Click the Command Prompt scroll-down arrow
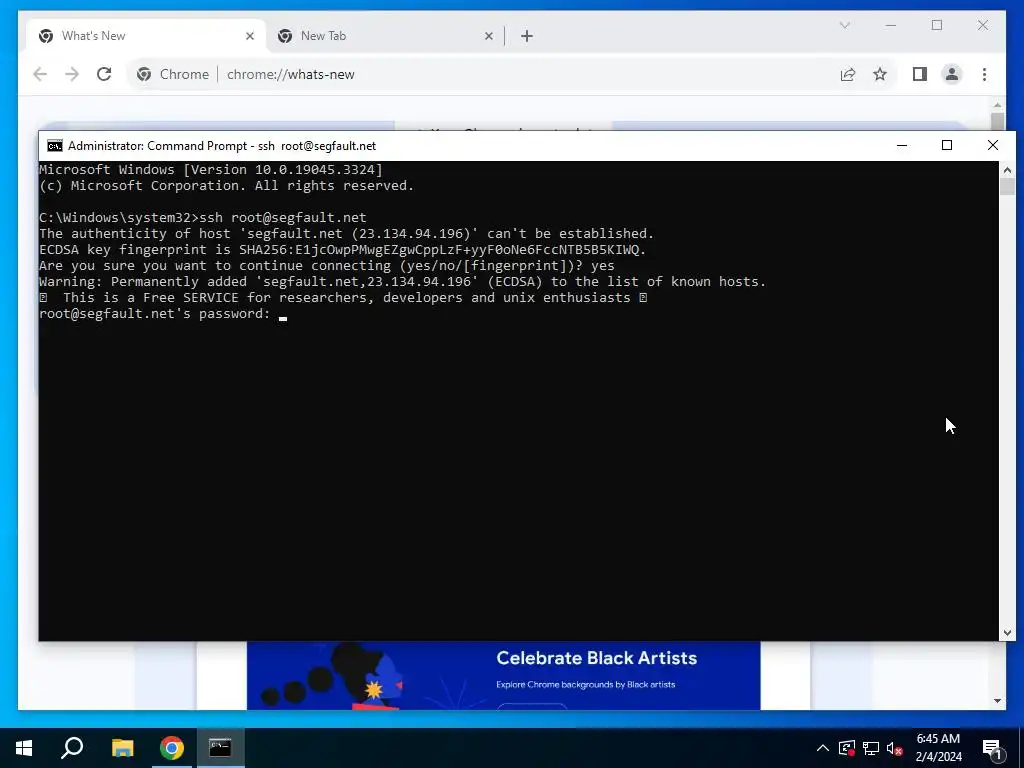Screen dimensions: 1024x768 tap(1007, 632)
